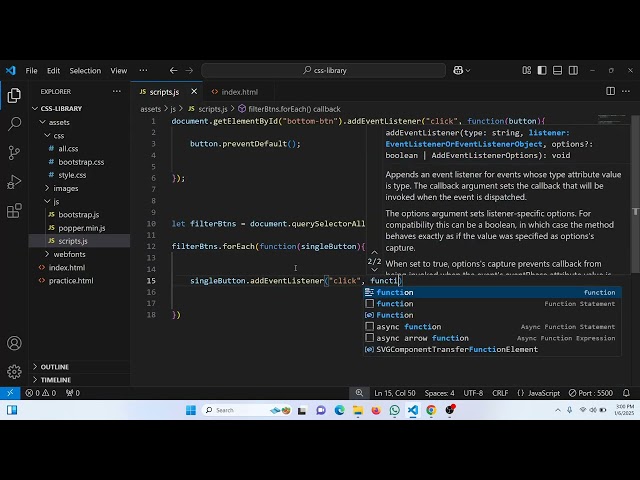Open the Copilot chat icon
Image resolution: width=640 pixels, height=480 pixels.
coord(458,70)
